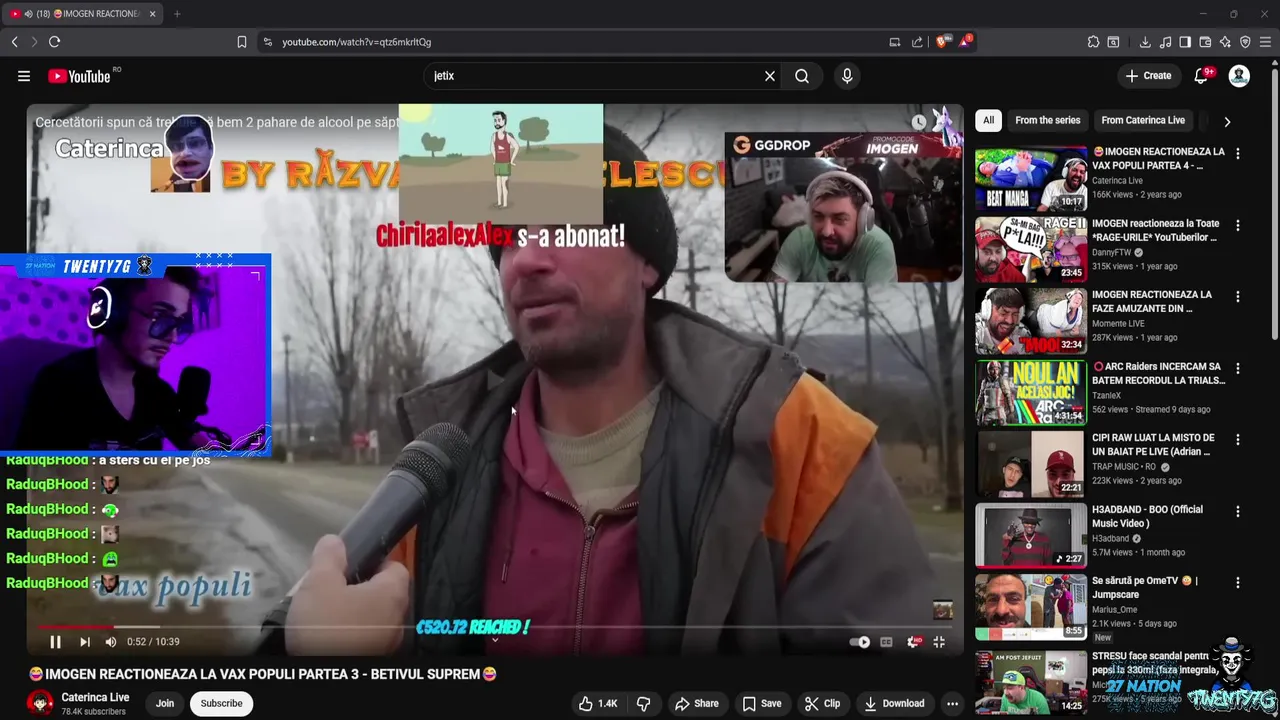
Task: Open options for VAX POPULI PARTEA 4 video
Action: click(x=1238, y=153)
